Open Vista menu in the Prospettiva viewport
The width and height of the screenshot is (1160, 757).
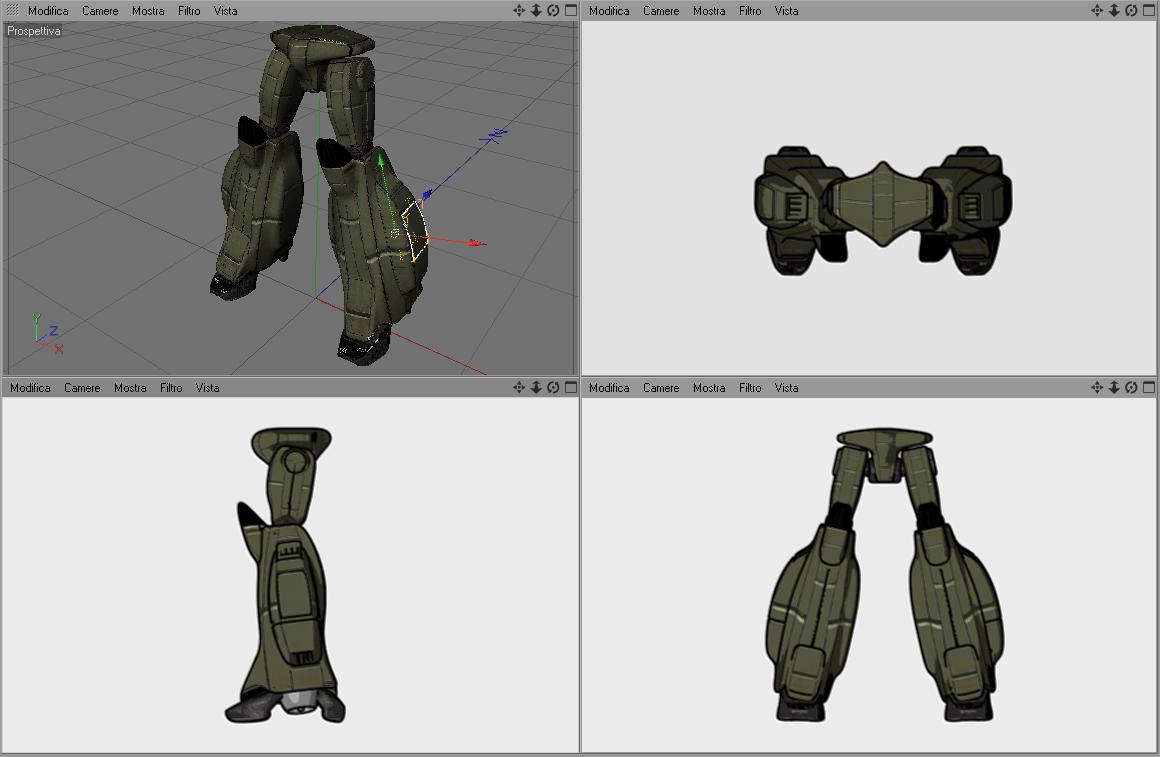point(225,10)
